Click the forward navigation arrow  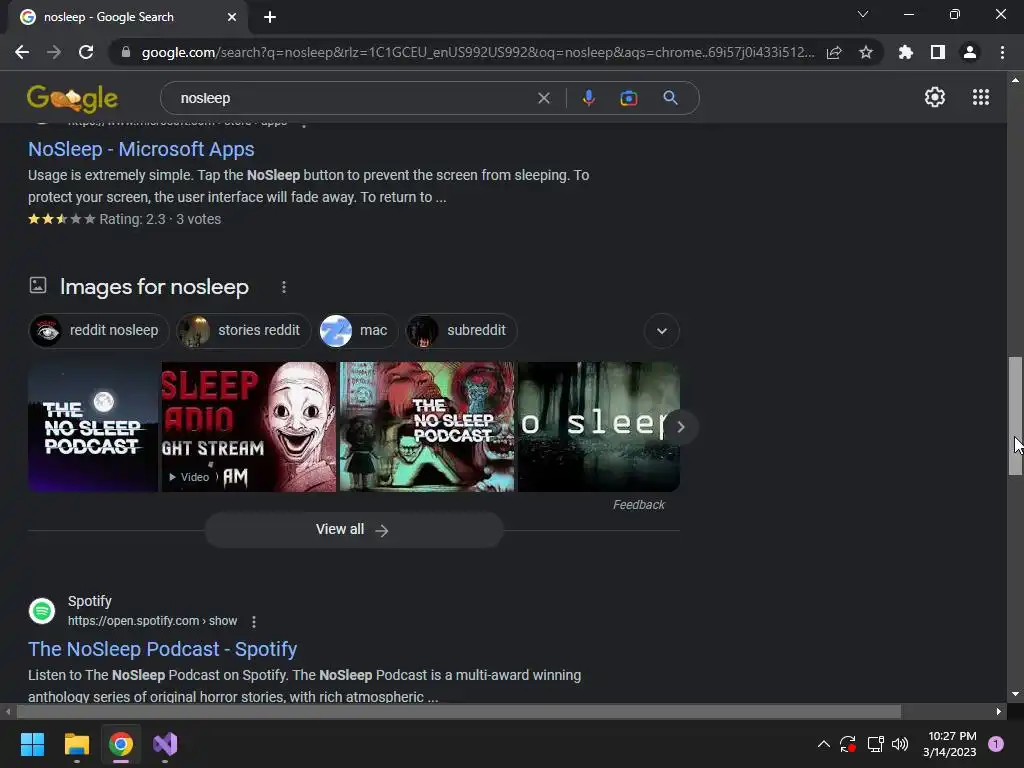coord(54,52)
